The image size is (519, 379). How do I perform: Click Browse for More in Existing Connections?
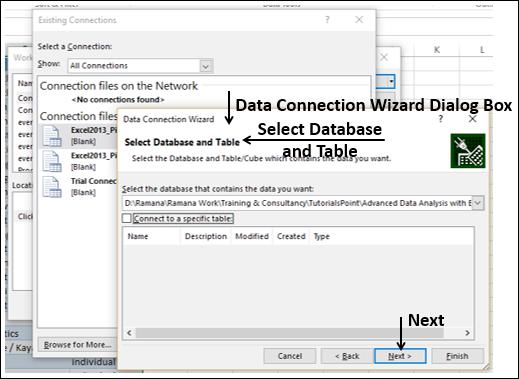(x=77, y=345)
